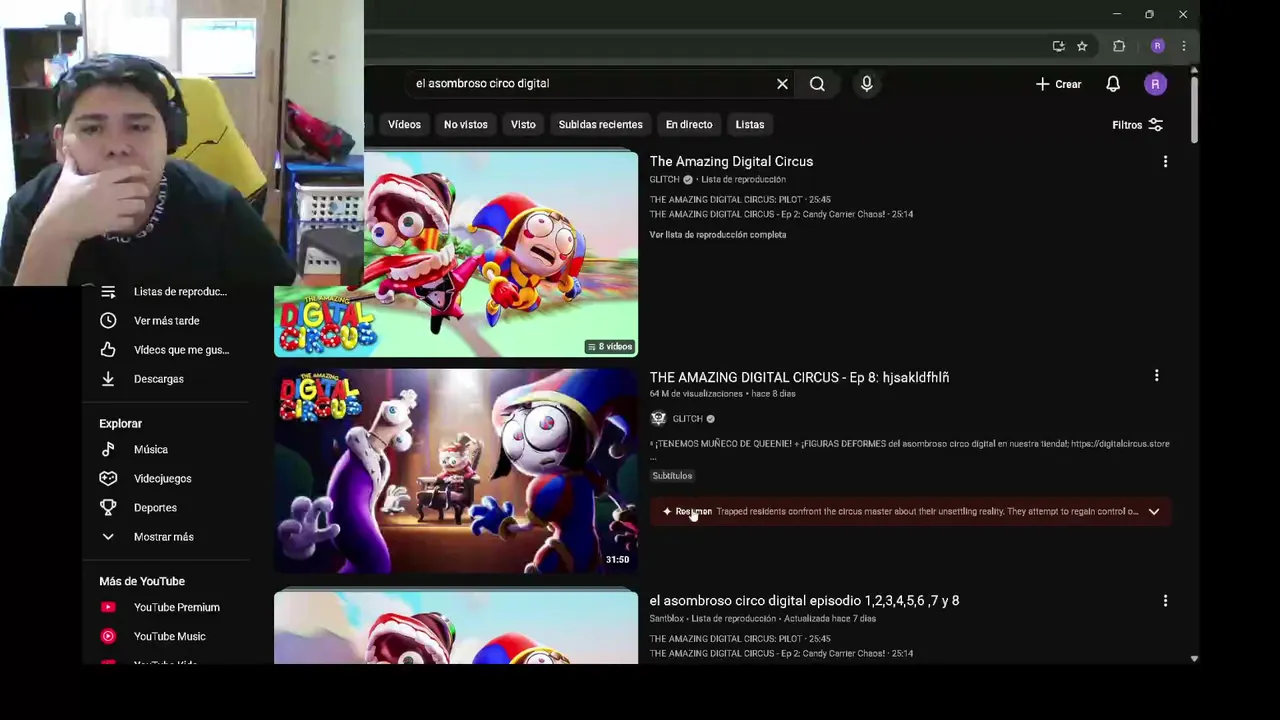Select the Visto filter chip

(523, 125)
